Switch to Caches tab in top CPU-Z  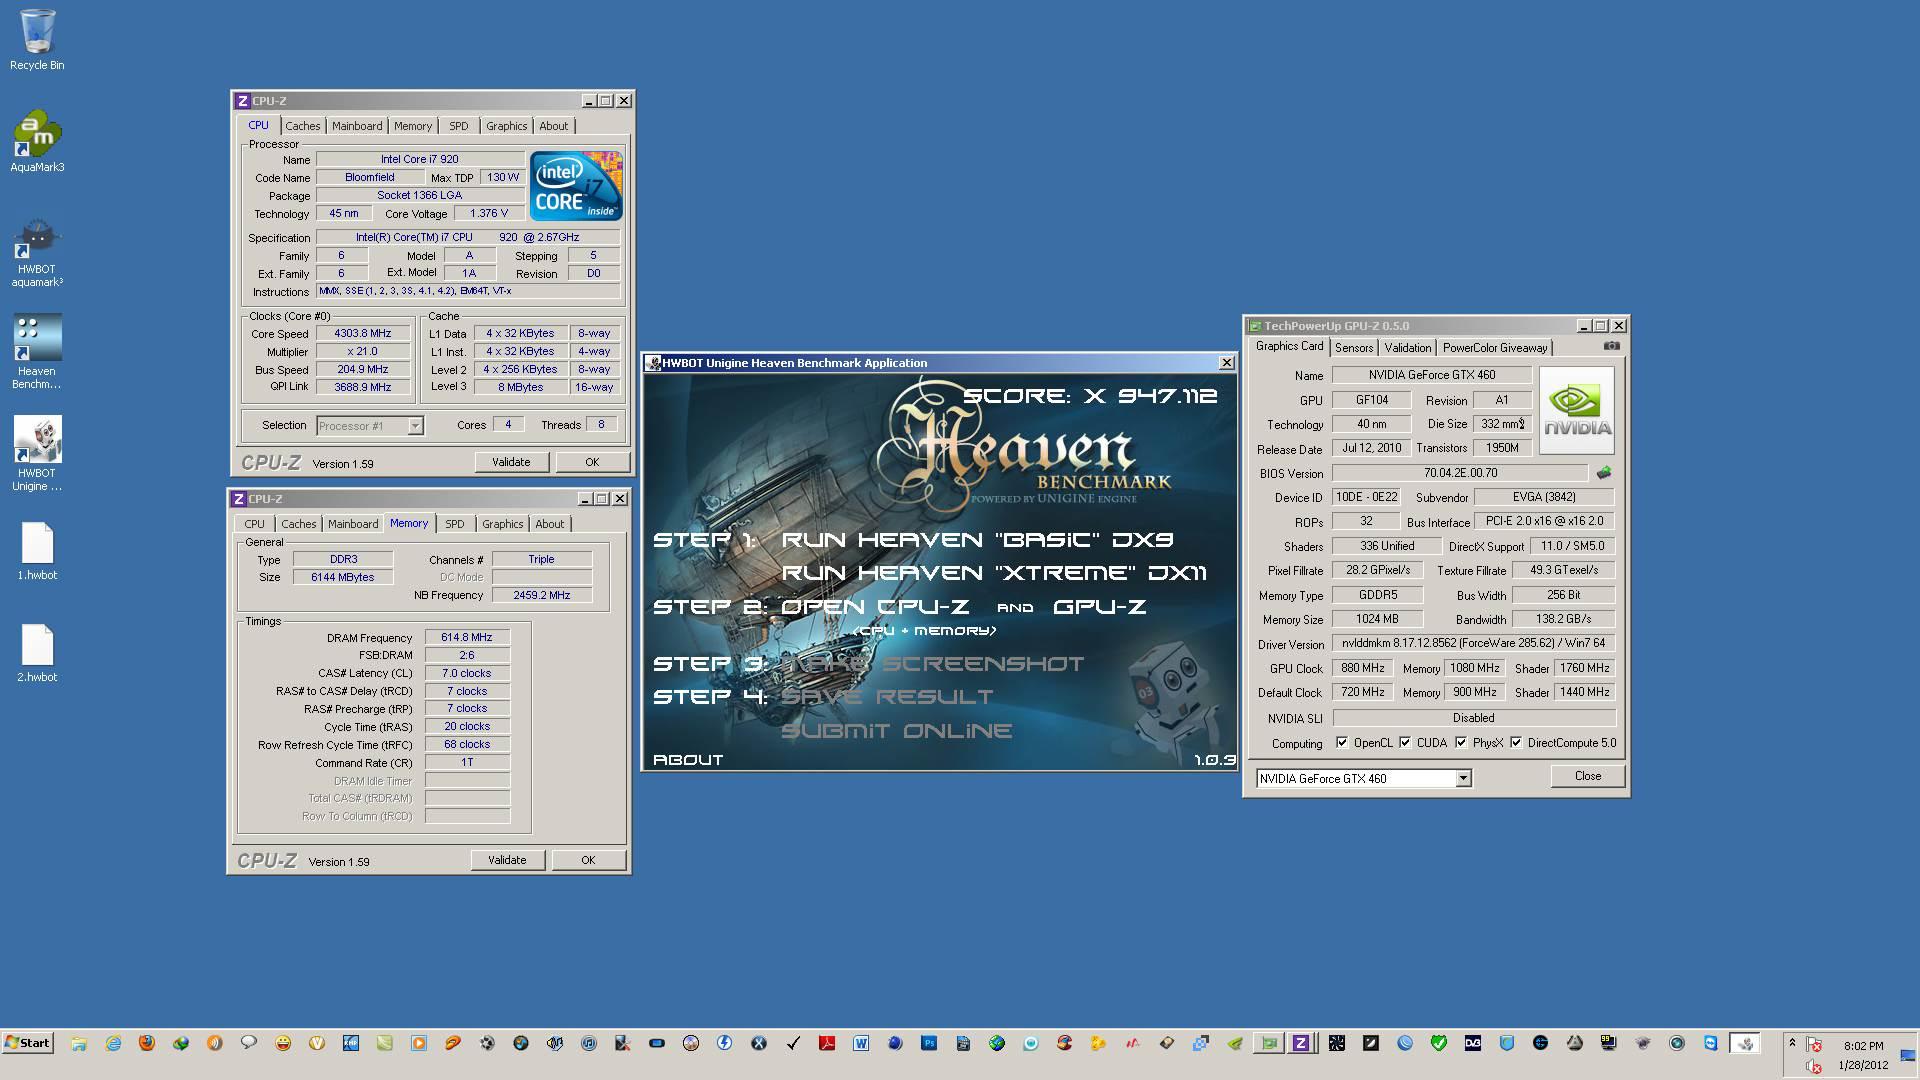(302, 126)
